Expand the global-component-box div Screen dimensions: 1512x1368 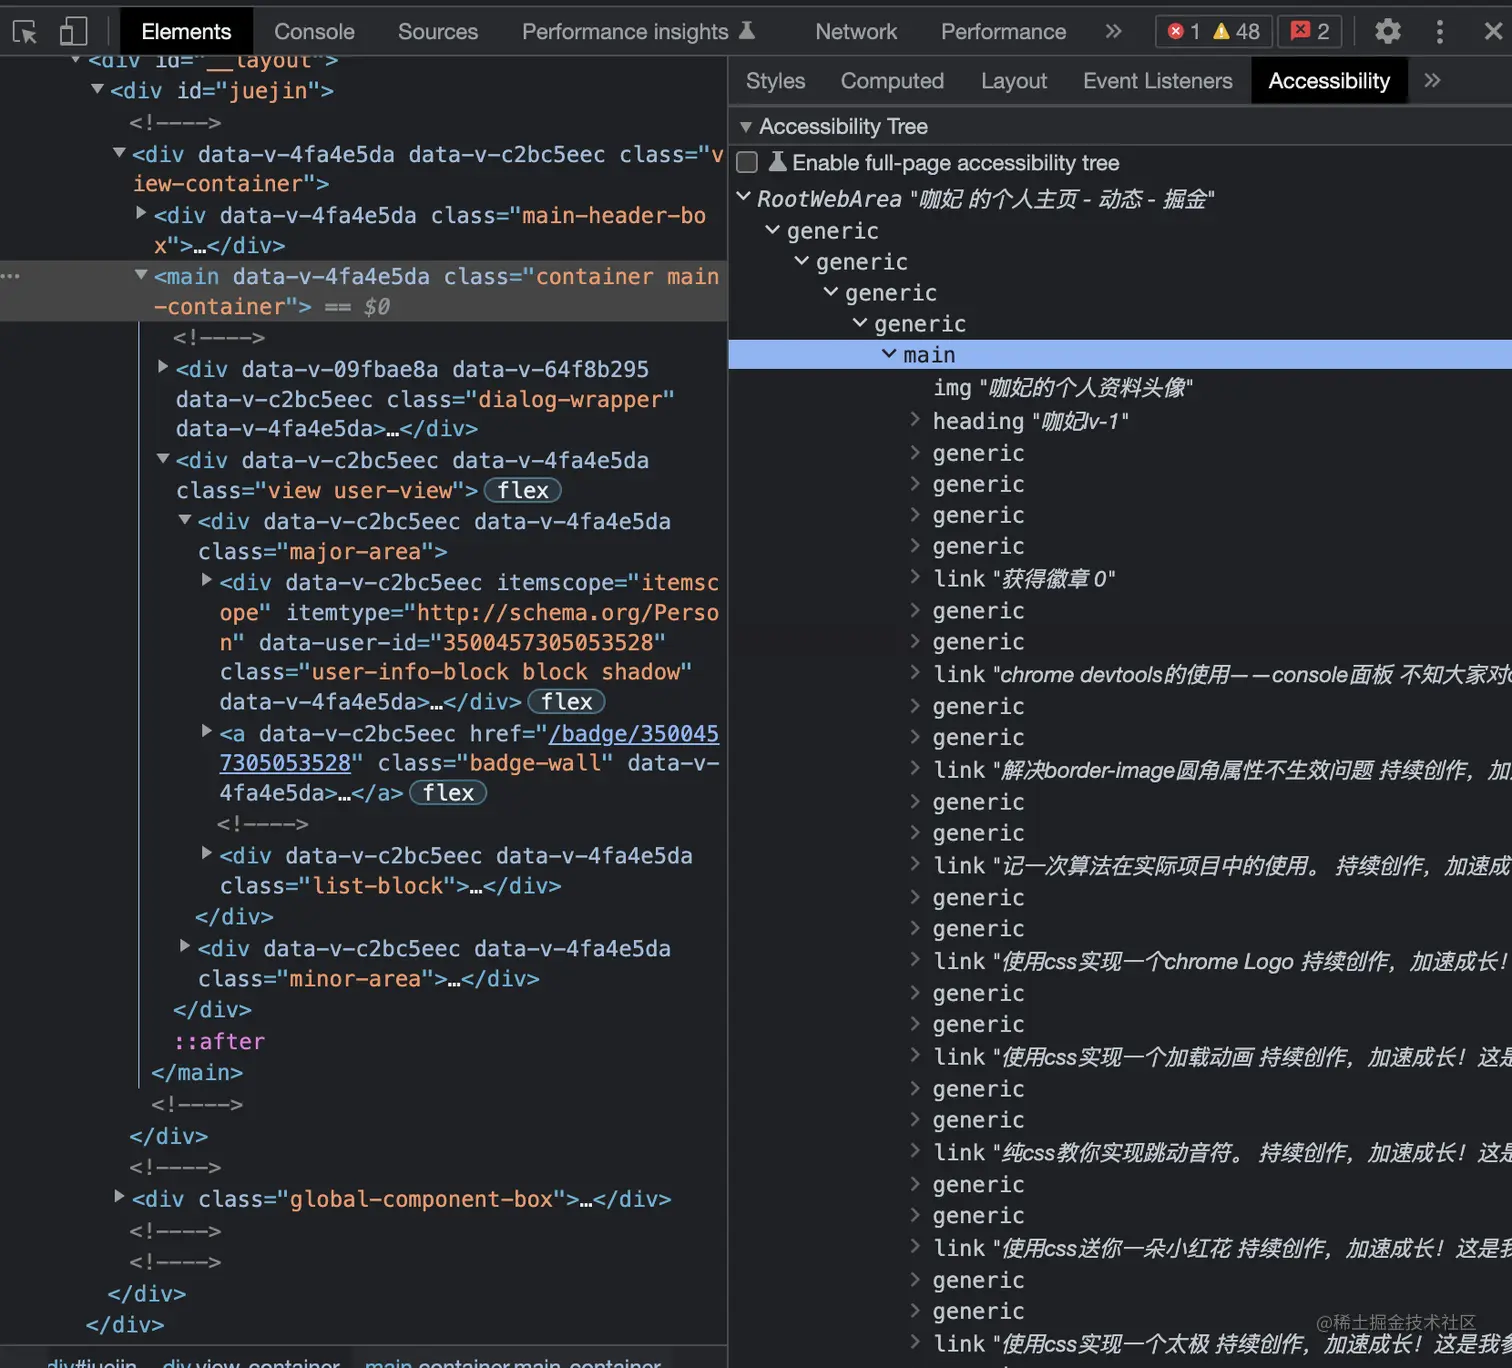tap(119, 1196)
